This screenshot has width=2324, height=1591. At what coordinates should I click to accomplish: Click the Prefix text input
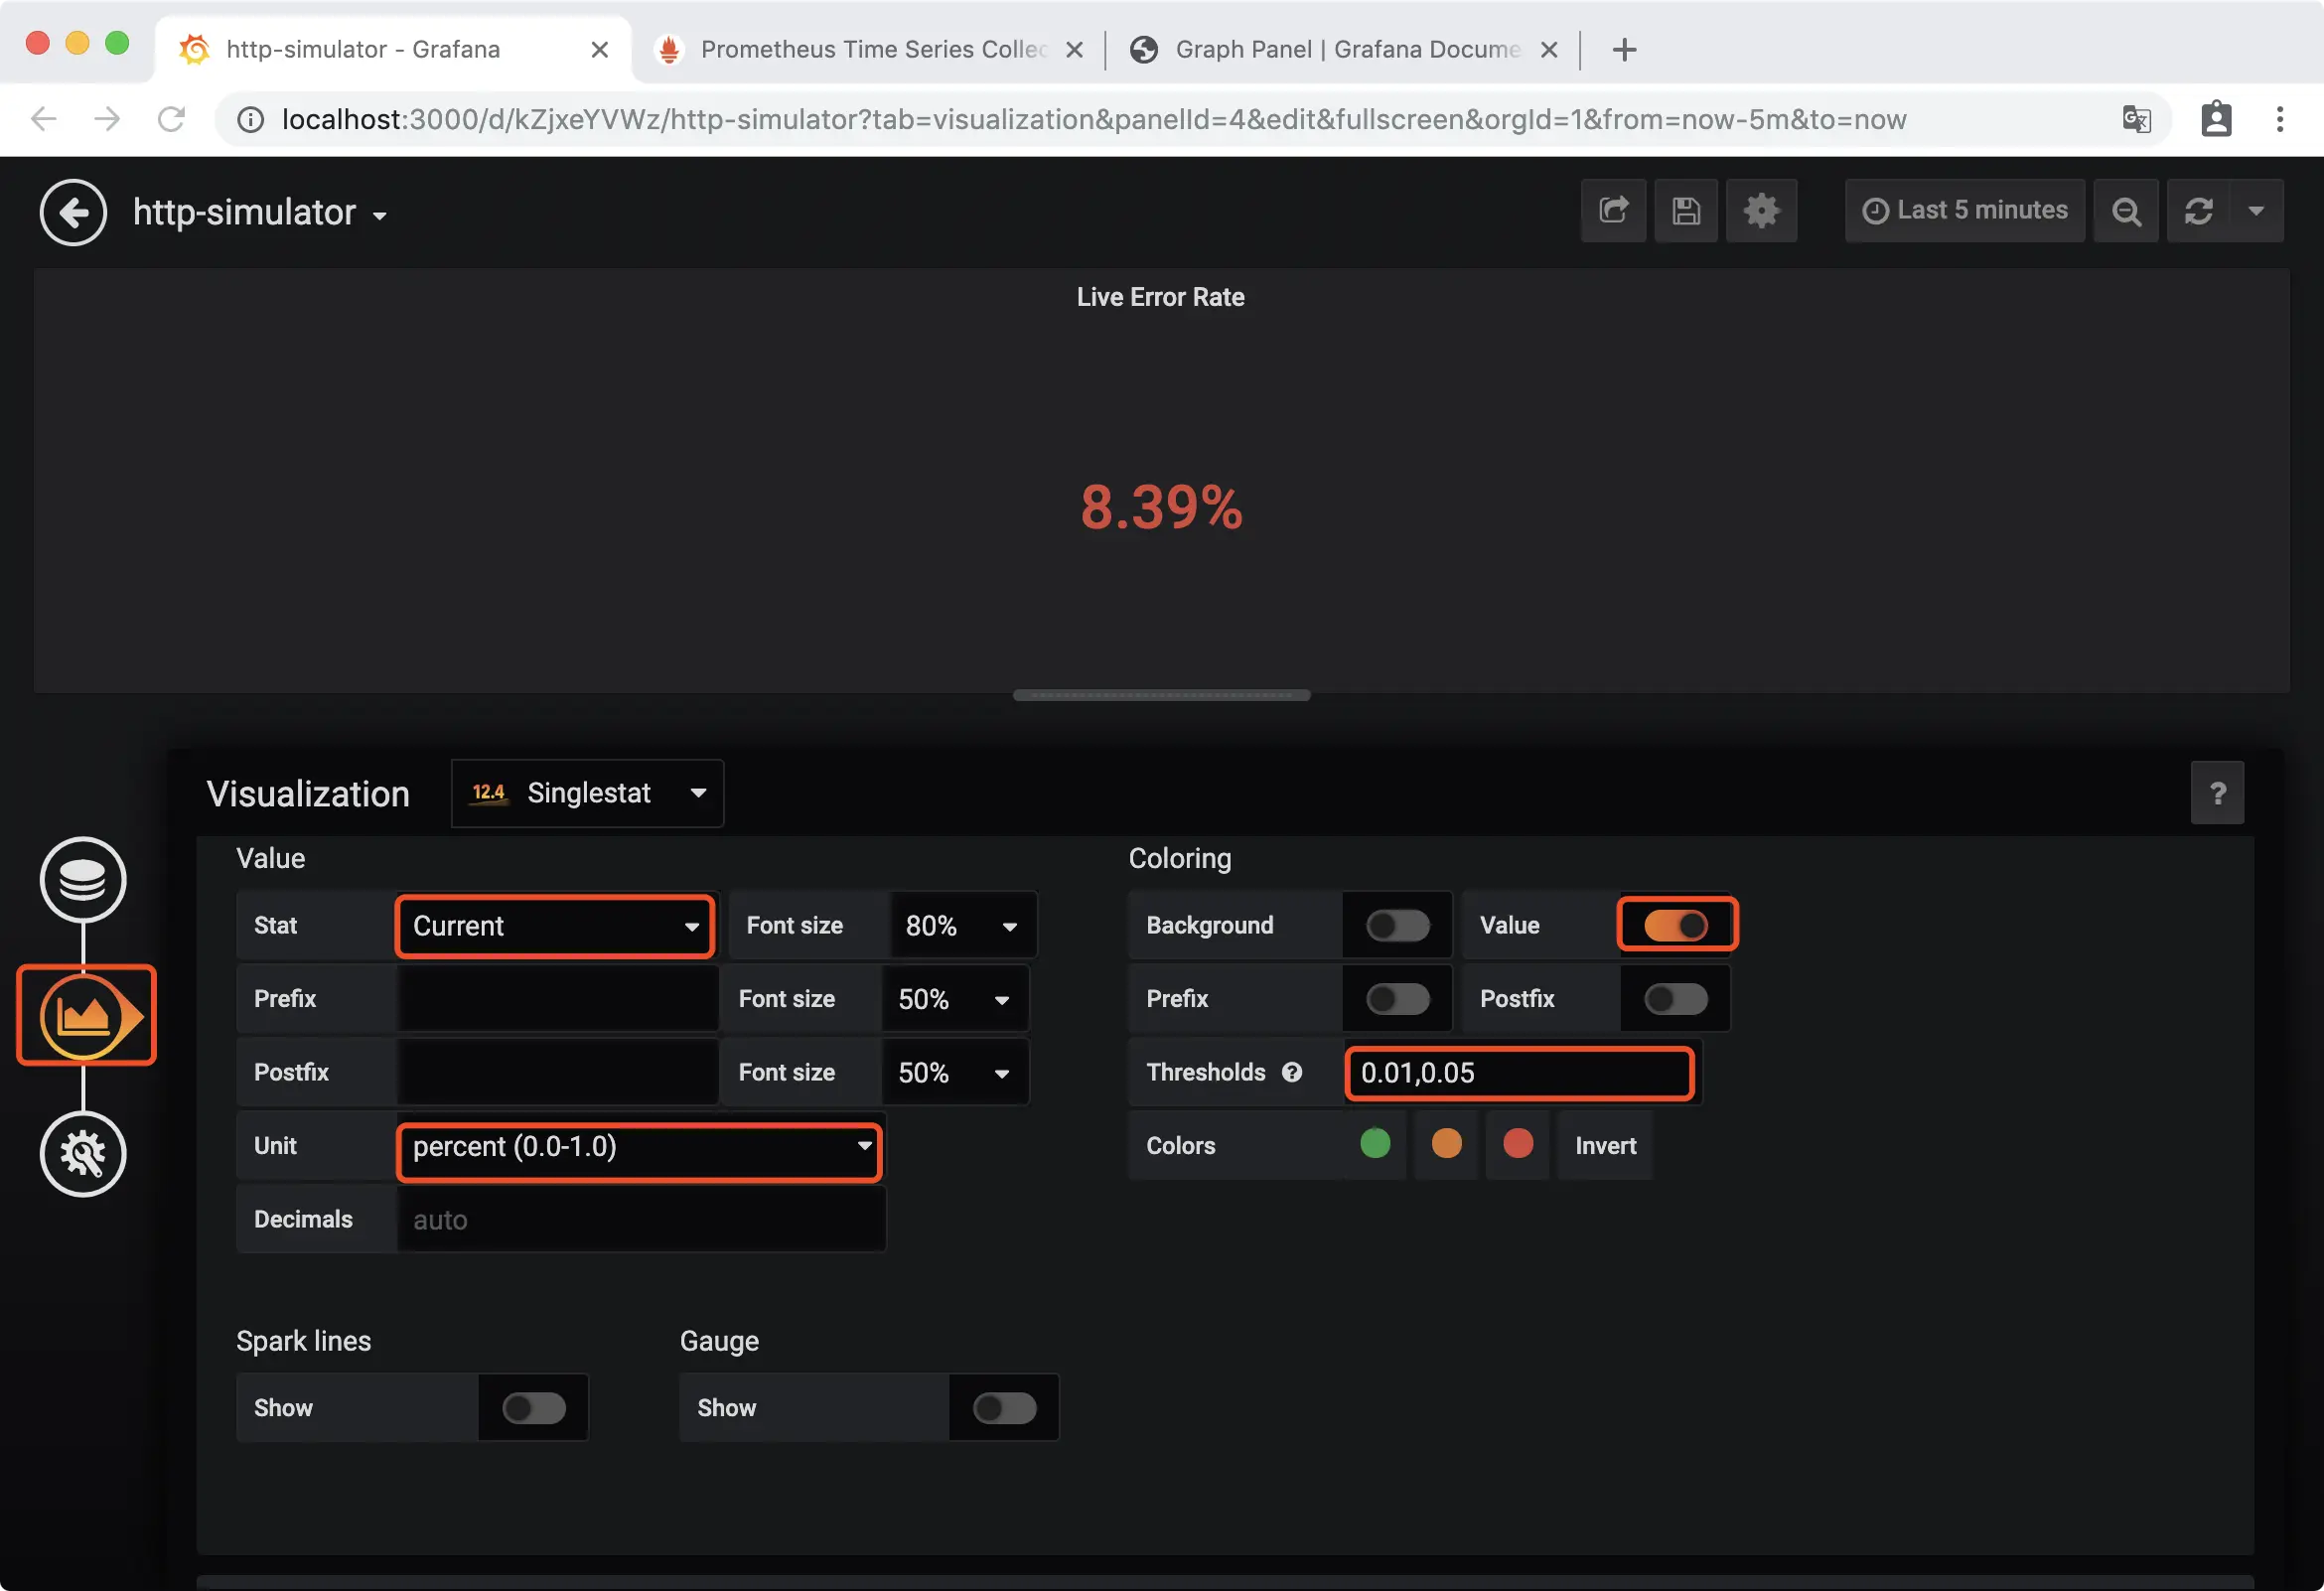[558, 999]
